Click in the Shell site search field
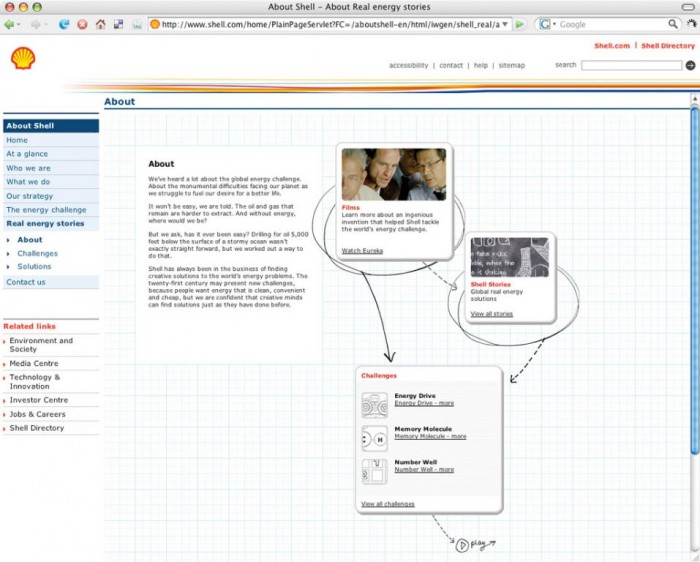Screen dimensions: 700x562 (x=631, y=66)
